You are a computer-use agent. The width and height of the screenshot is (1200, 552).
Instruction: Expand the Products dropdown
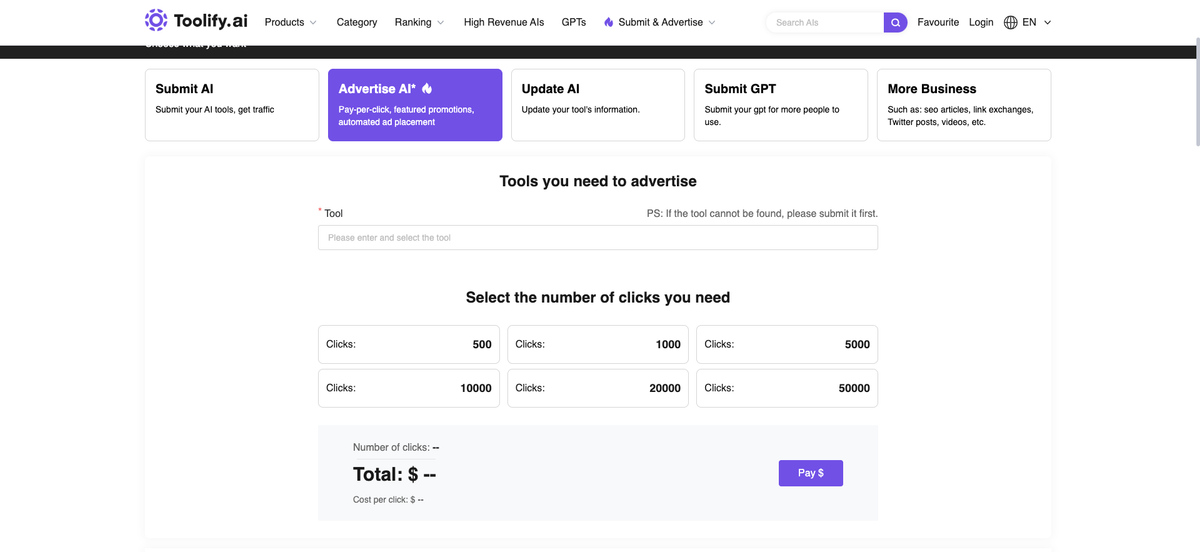[290, 22]
